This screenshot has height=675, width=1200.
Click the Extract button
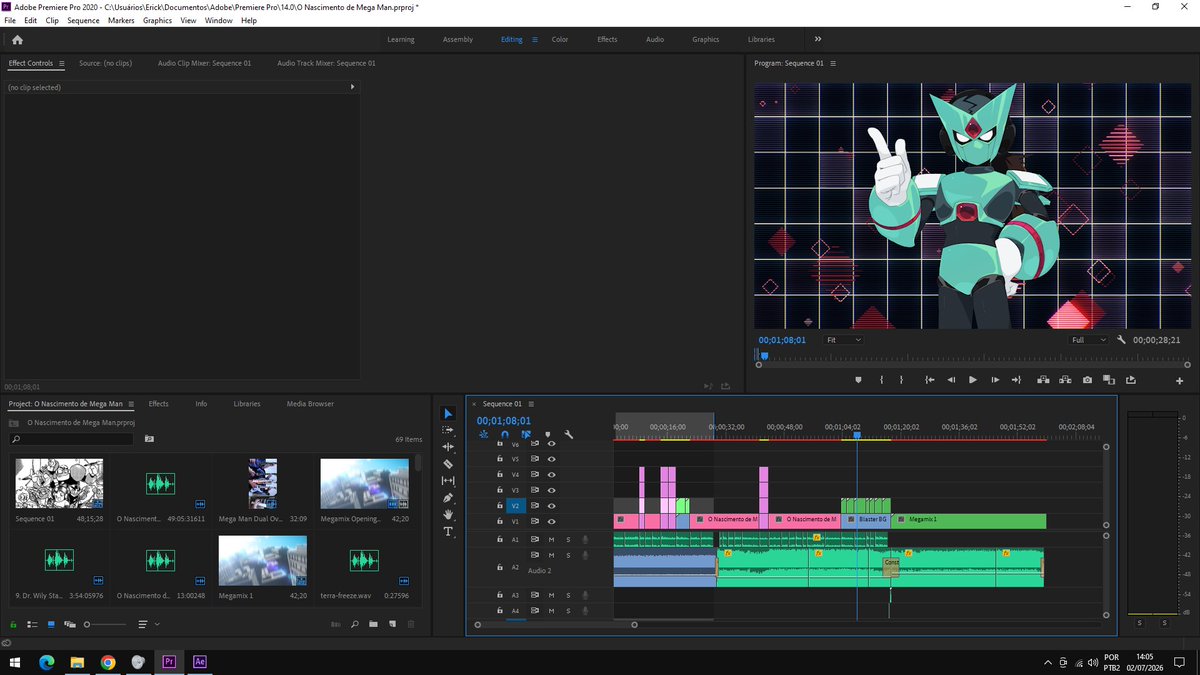pyautogui.click(x=1065, y=380)
